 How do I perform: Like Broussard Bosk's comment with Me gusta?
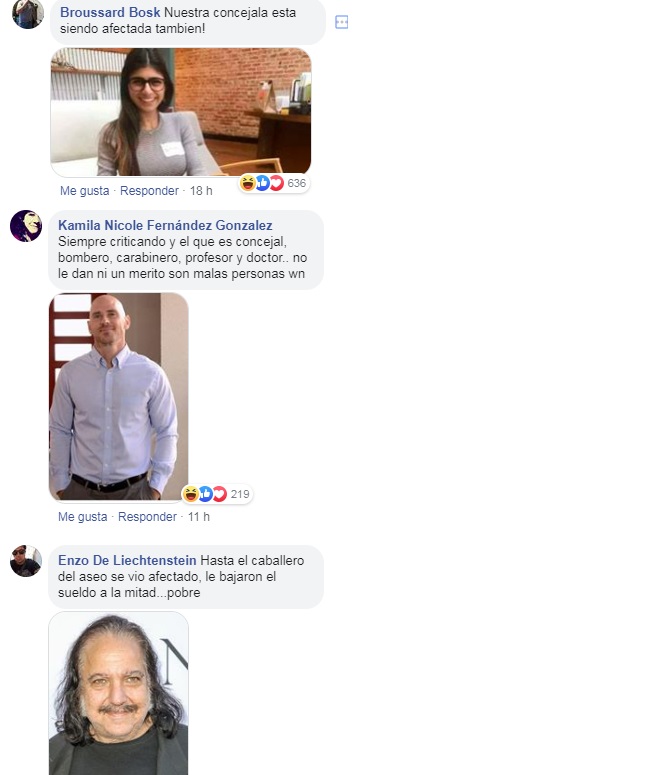(x=85, y=191)
